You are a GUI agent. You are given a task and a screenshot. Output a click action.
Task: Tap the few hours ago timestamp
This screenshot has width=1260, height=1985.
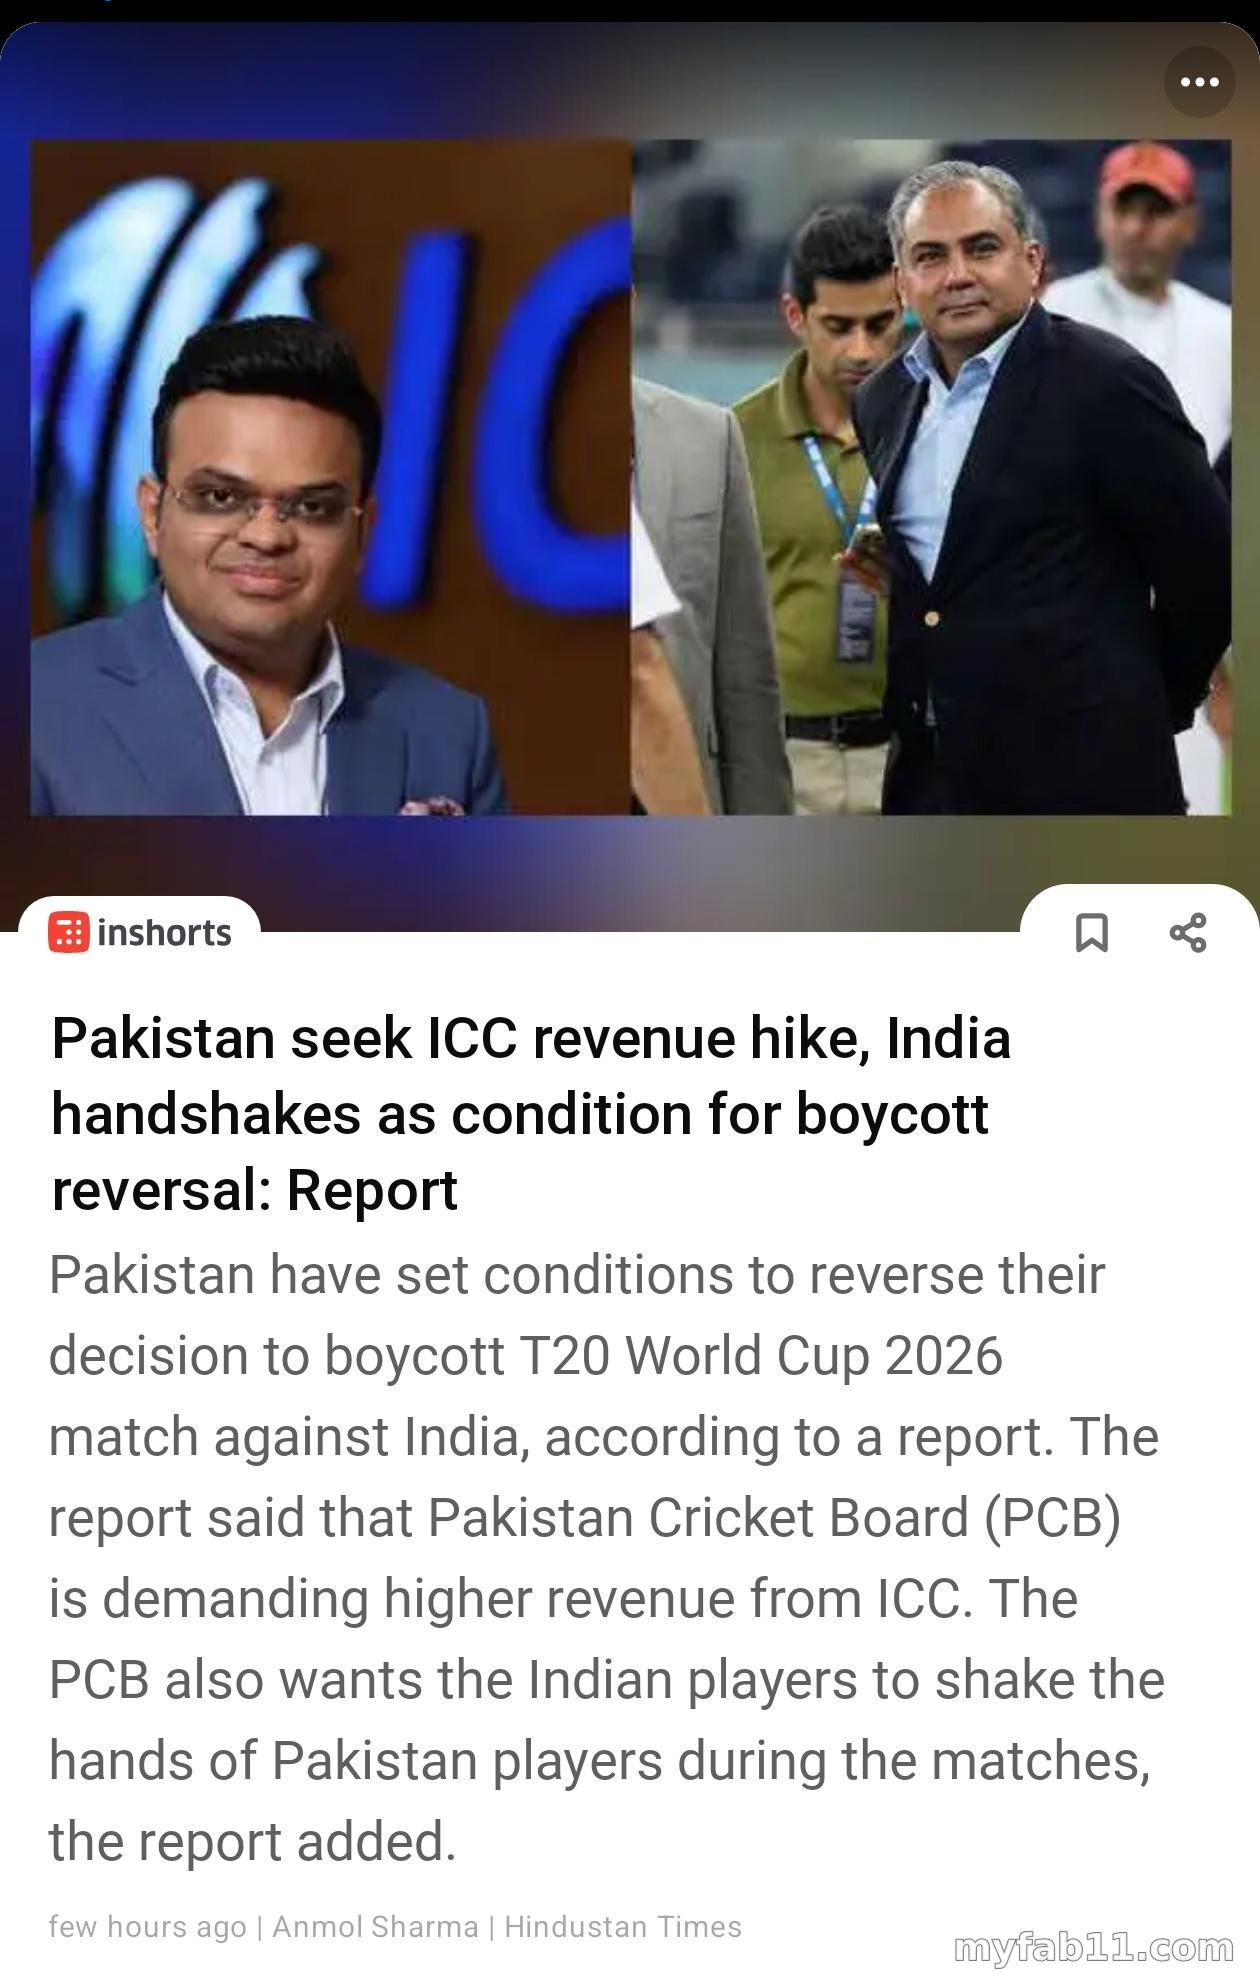147,1926
